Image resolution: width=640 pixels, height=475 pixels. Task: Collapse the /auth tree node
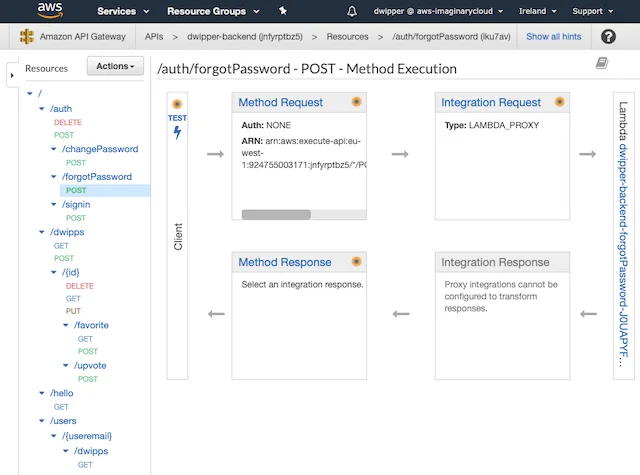pyautogui.click(x=42, y=109)
